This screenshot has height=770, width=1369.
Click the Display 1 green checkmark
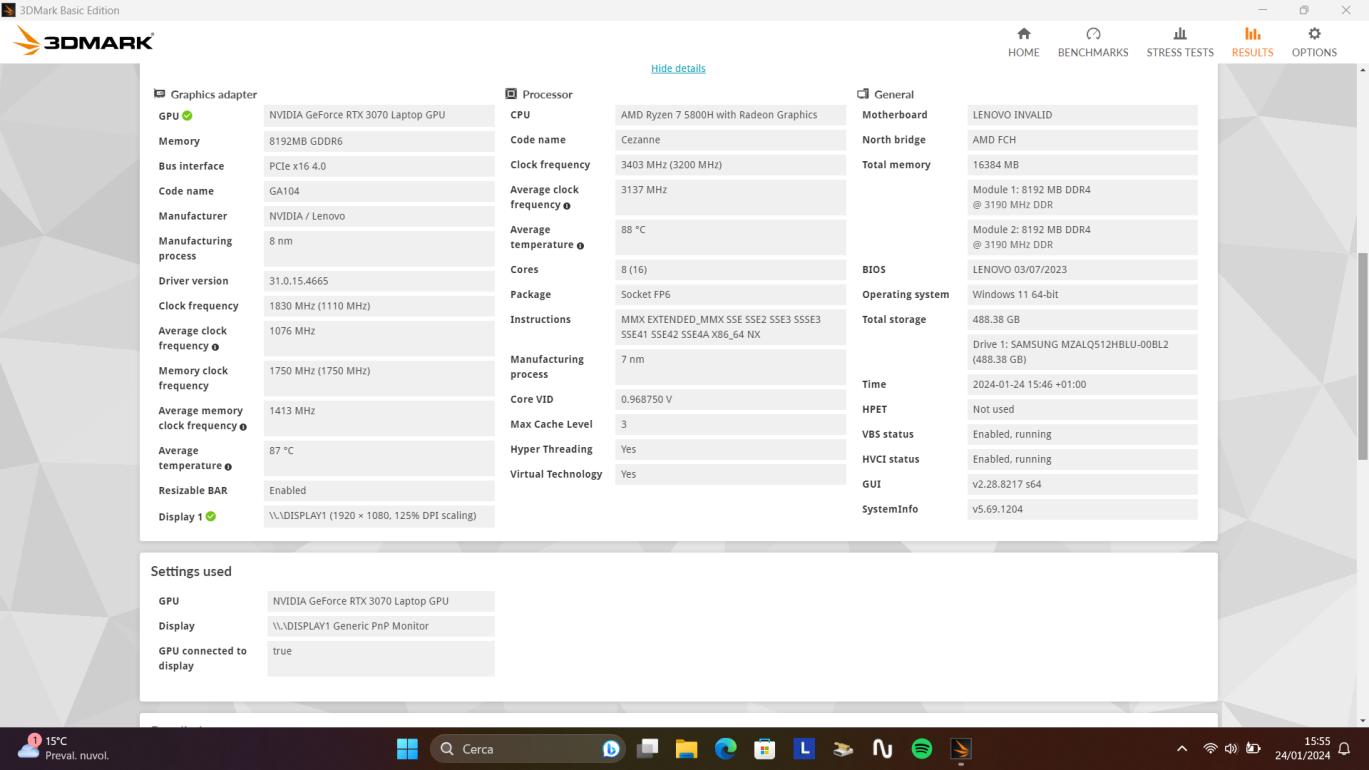[209, 516]
